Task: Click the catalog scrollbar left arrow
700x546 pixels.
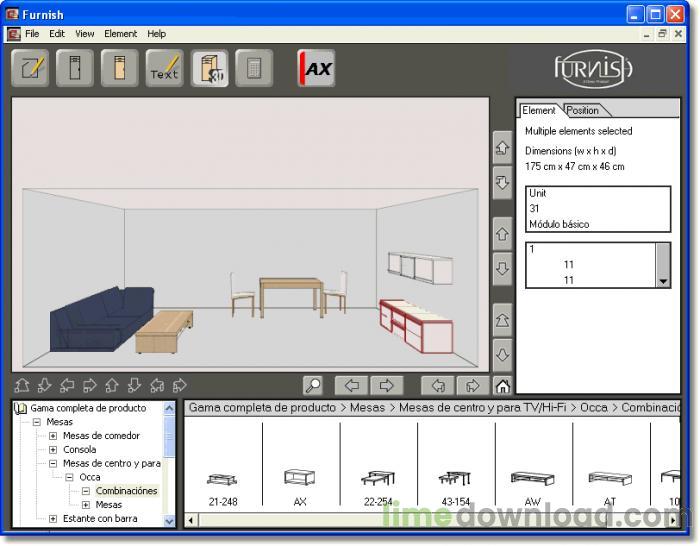Action: 191,520
